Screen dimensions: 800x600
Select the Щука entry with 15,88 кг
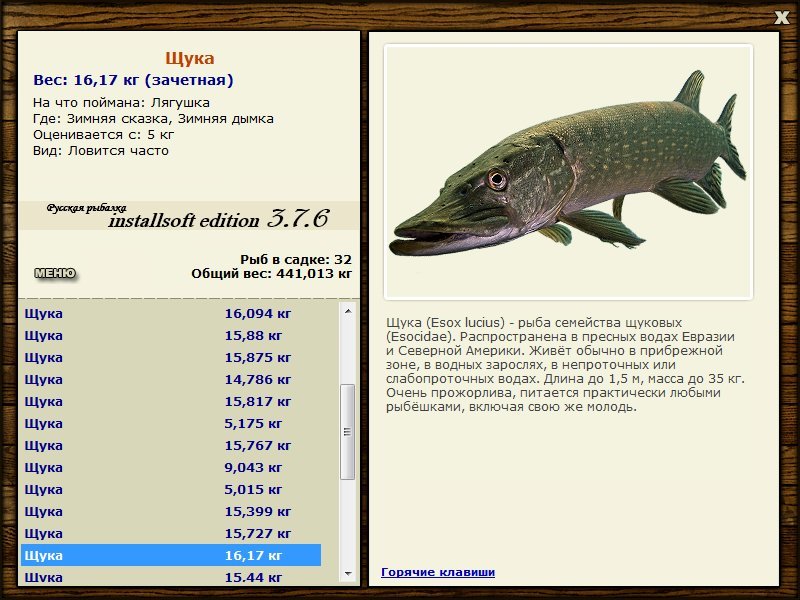[x=170, y=335]
